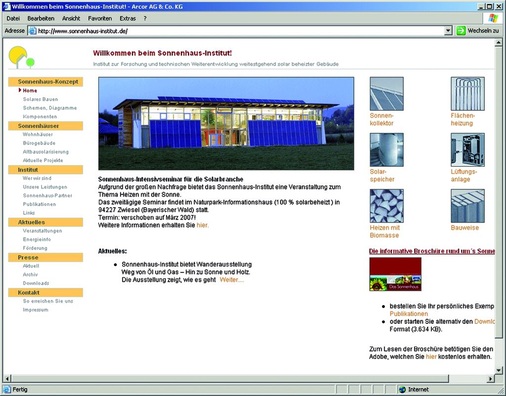Screen dimensions: 506x396
Task: Open Publikationen sidebar link
Action: click(x=39, y=204)
